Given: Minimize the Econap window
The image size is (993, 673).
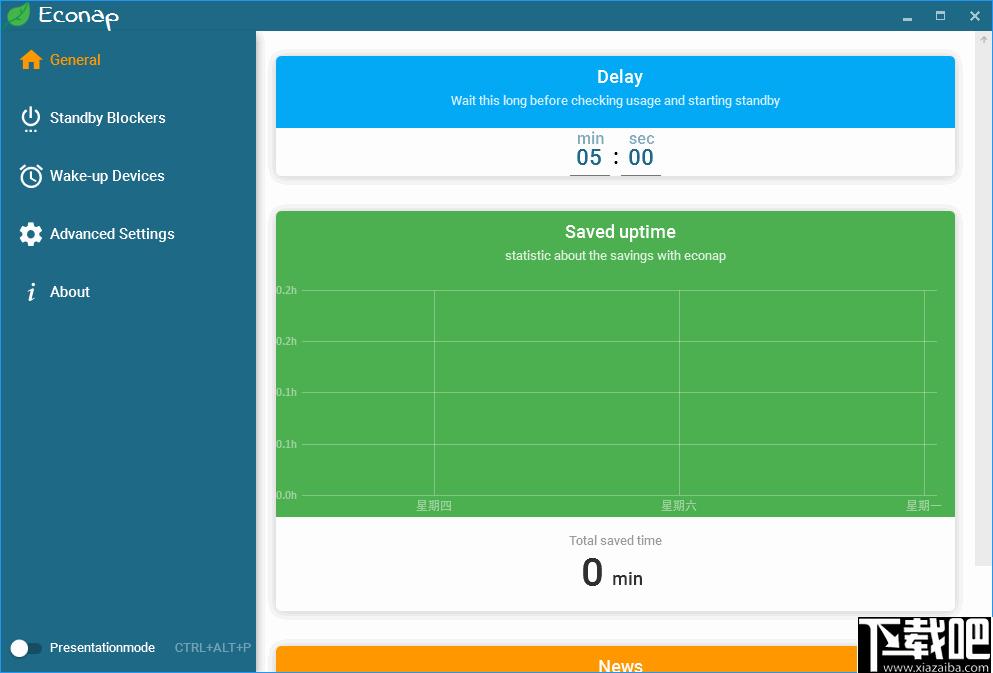Looking at the screenshot, I should (906, 16).
